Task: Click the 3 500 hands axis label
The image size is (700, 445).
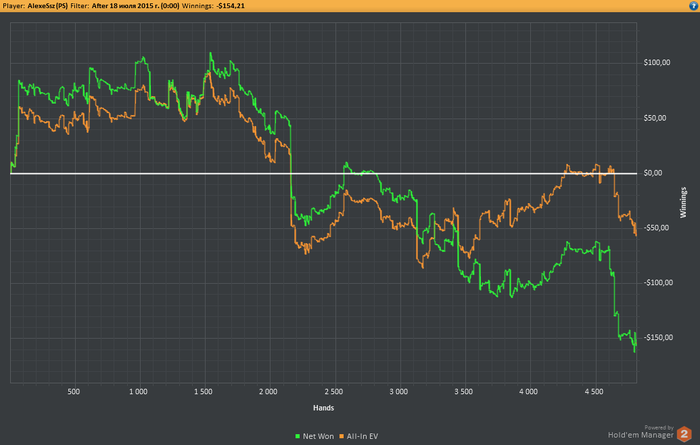Action: pos(464,391)
